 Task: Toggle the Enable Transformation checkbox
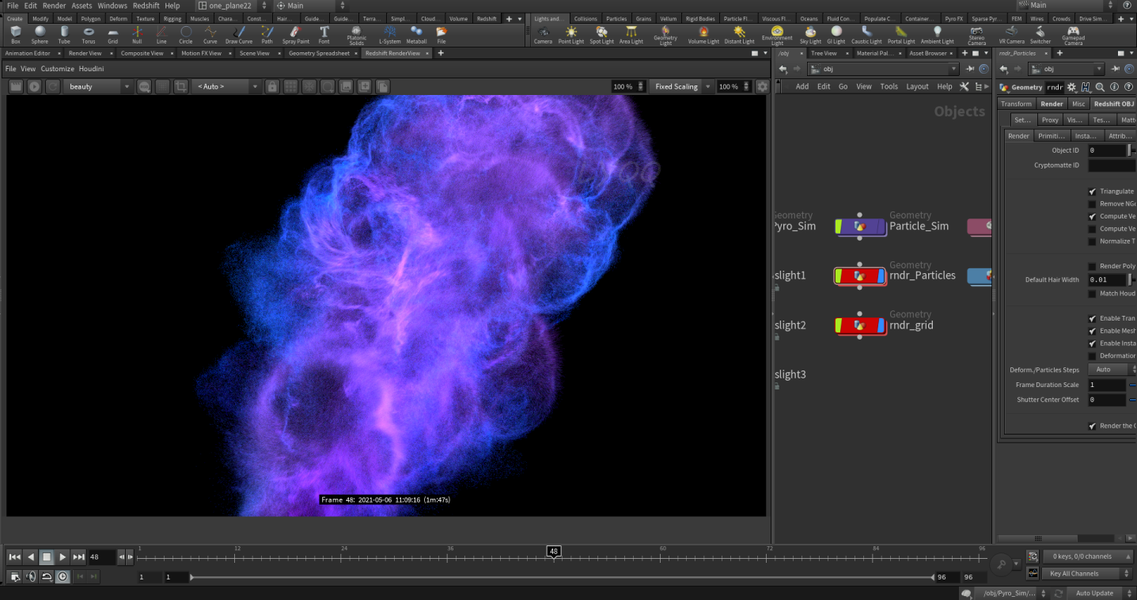[1092, 319]
